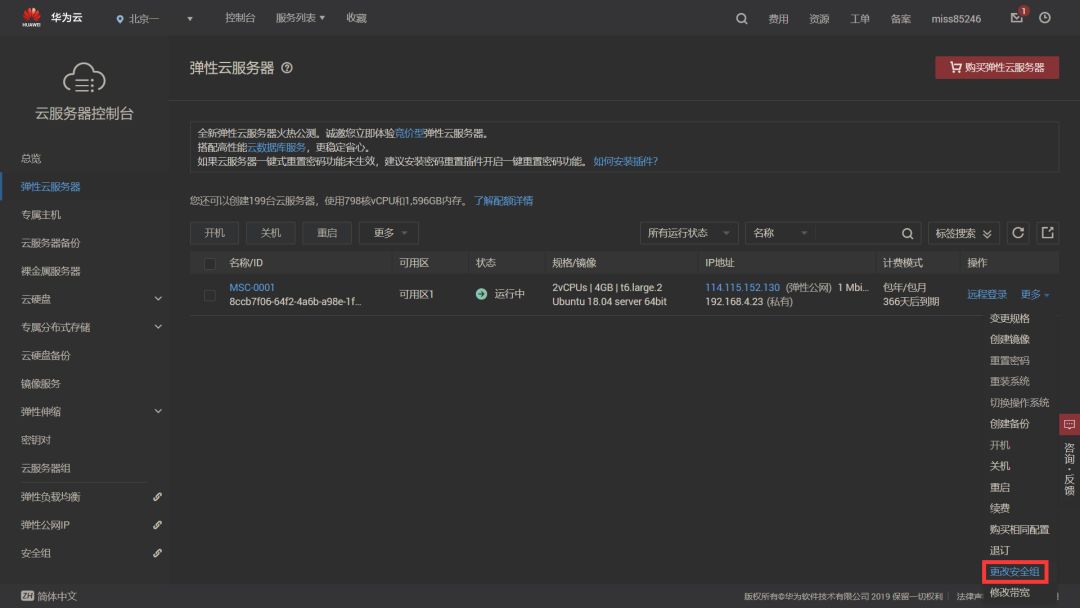Click the link icon next to 弹性公网IP
Viewport: 1080px width, 608px height.
pos(158,525)
